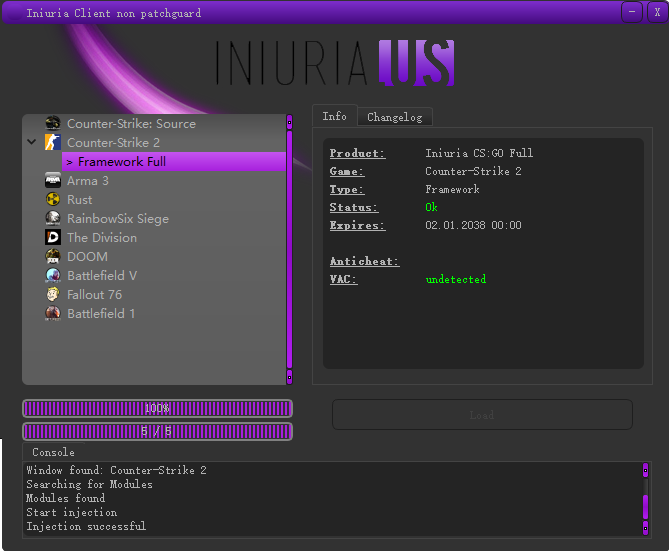
Task: Click The Division logo icon
Action: [53, 238]
